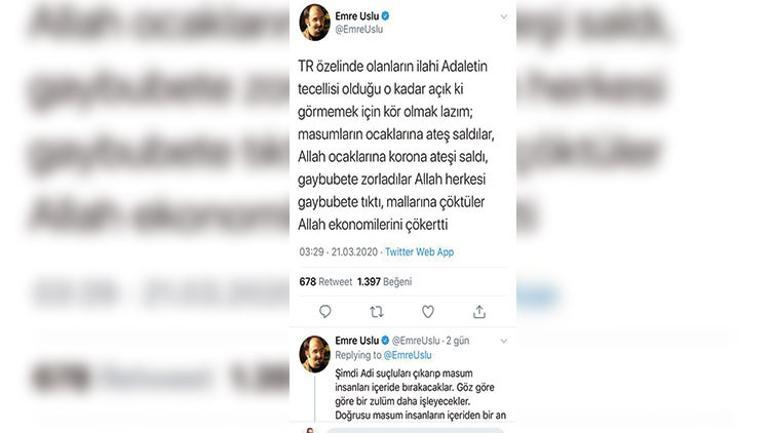Click @EmreUslu in Replying to line
The height and width of the screenshot is (433, 770).
click(408, 355)
